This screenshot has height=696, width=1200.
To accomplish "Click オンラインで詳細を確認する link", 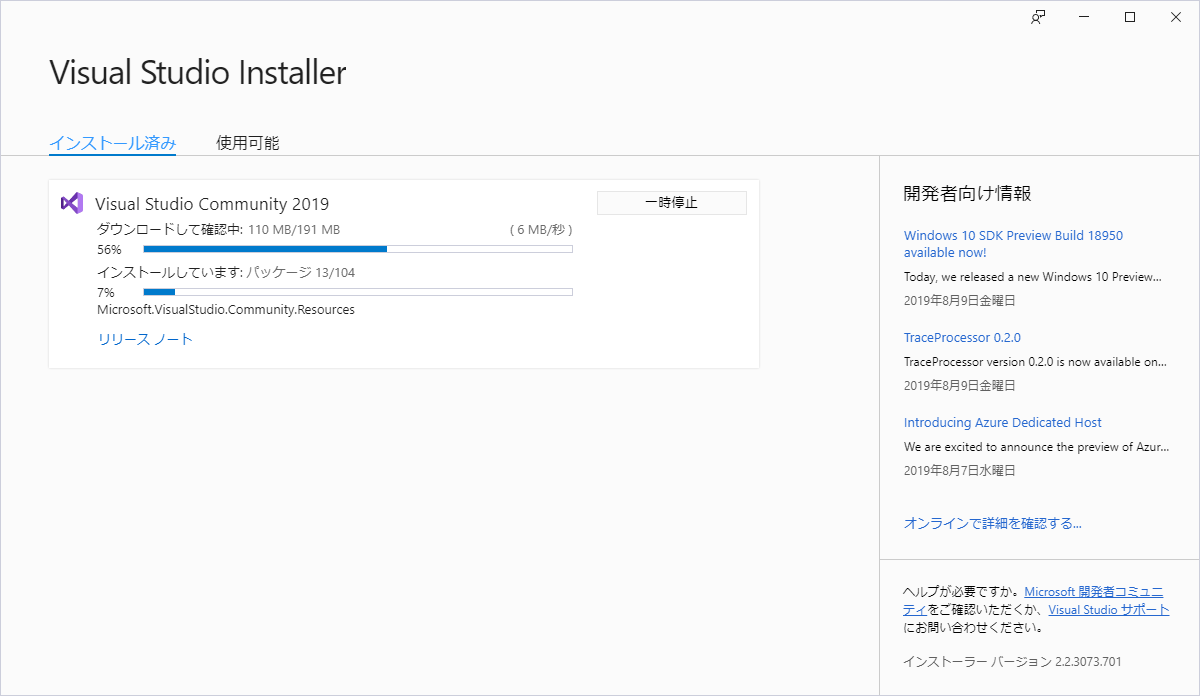I will (993, 523).
